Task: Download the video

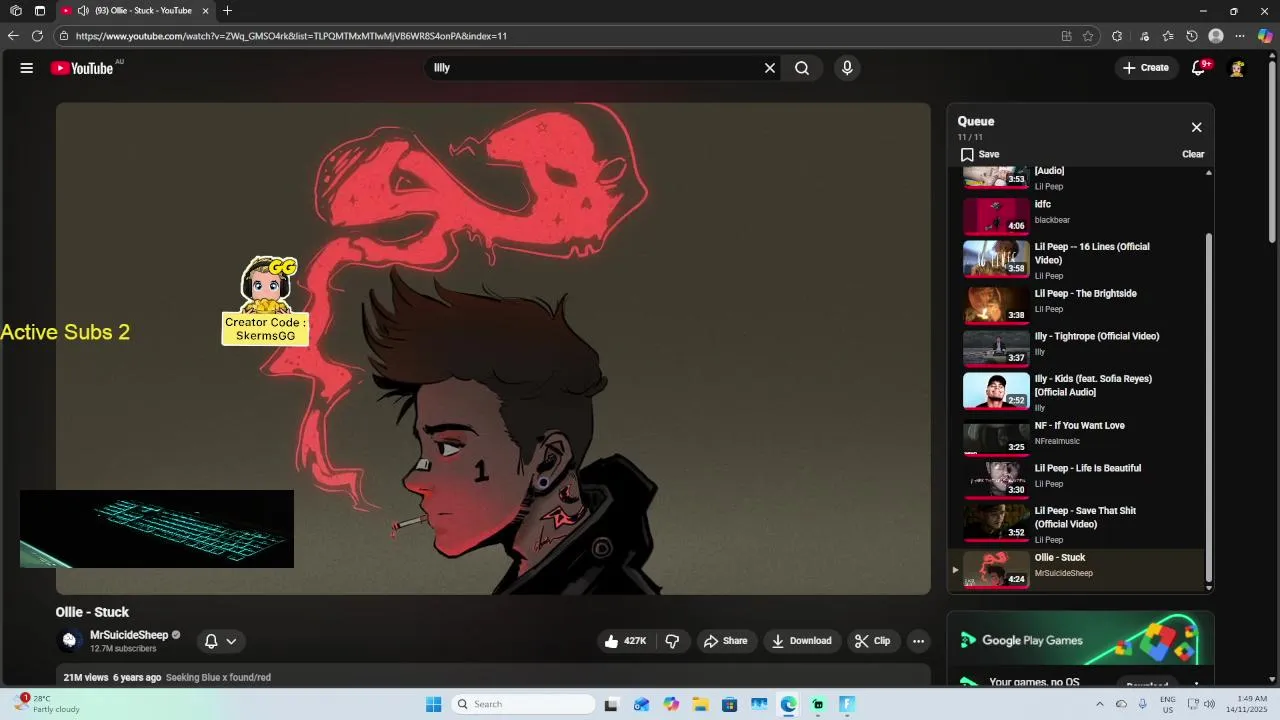Action: 802,641
